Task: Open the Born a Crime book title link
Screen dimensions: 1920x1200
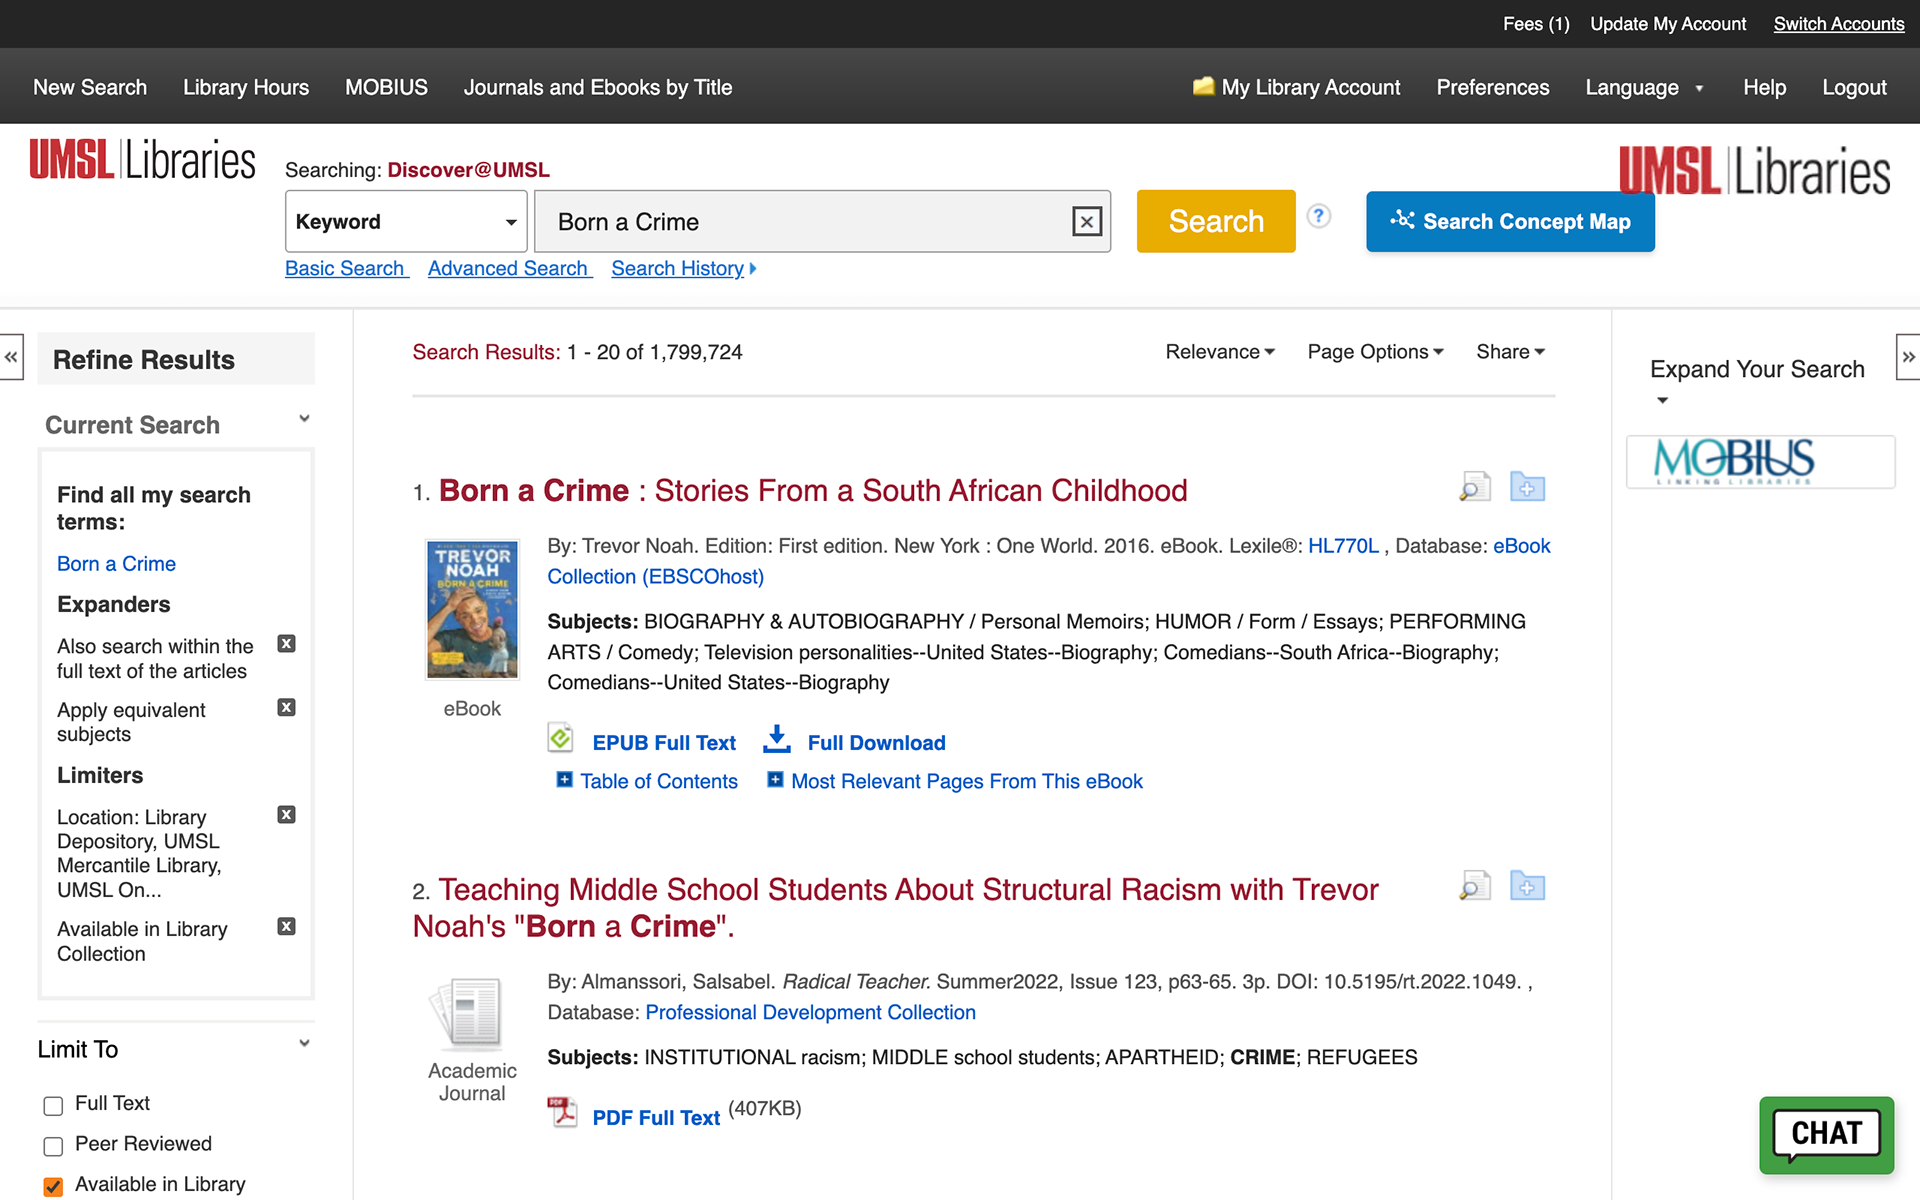Action: (812, 490)
